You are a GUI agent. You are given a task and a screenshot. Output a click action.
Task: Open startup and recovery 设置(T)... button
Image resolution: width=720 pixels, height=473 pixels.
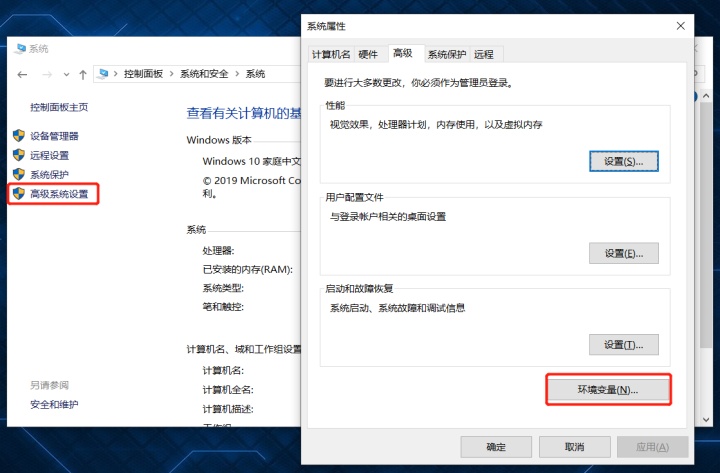click(624, 344)
